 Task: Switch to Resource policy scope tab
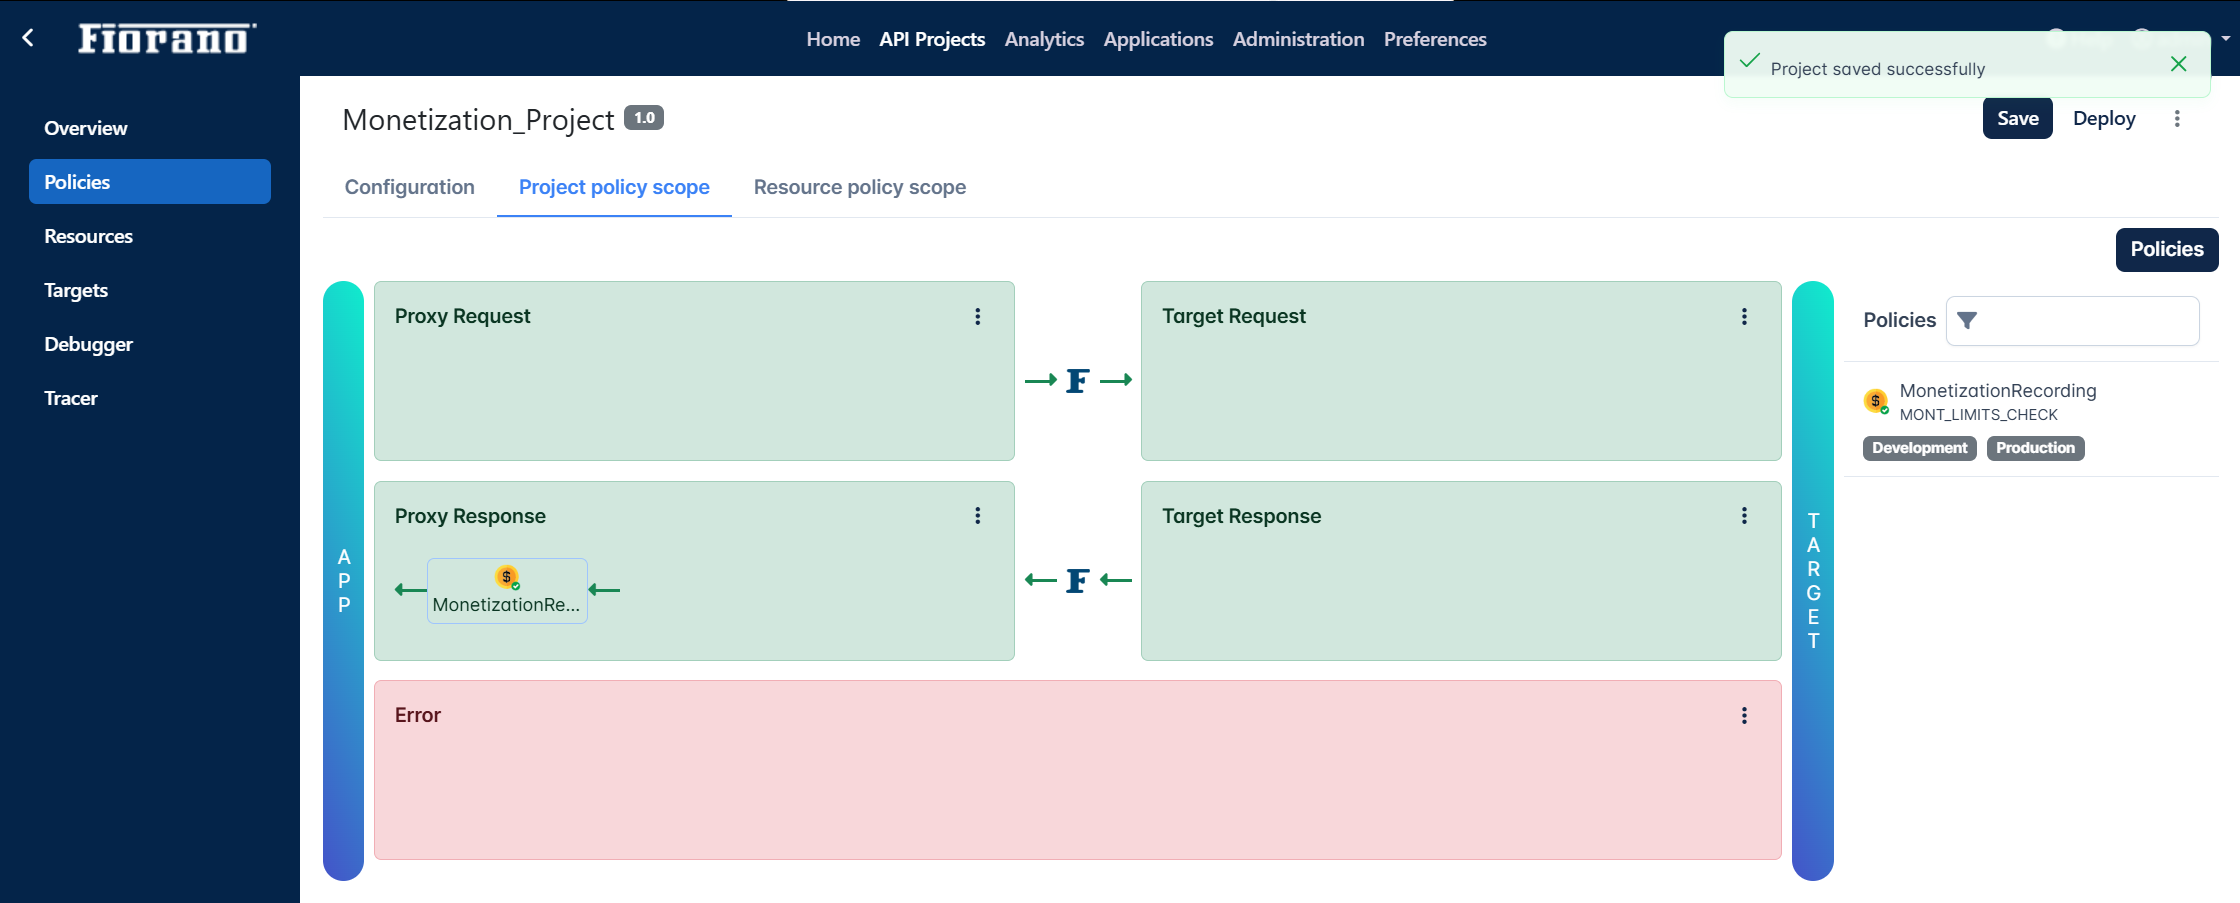tap(860, 187)
